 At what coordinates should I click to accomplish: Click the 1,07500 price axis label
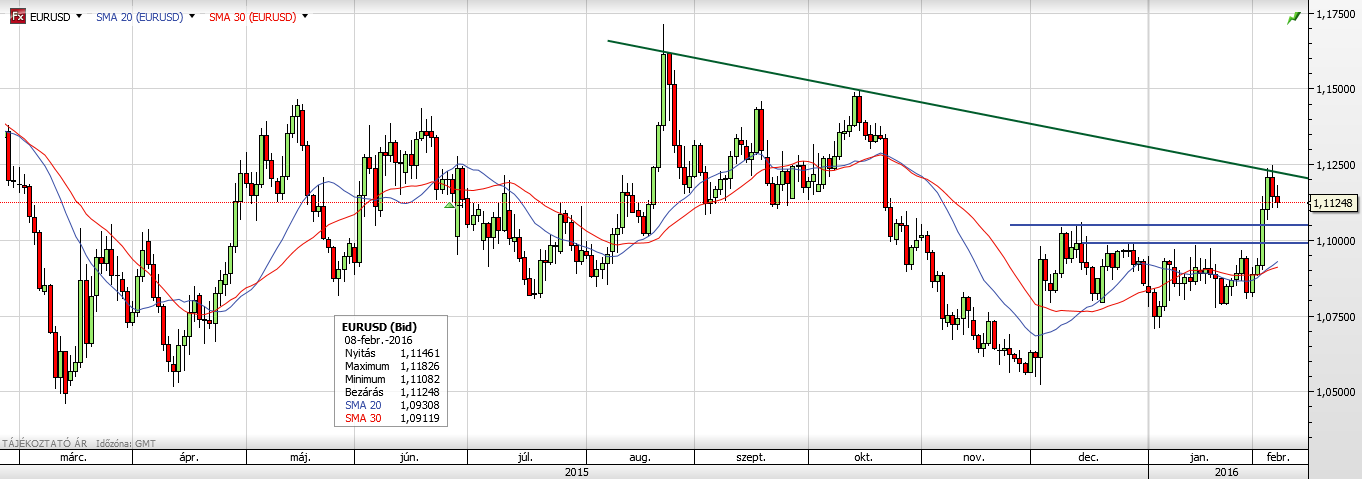[x=1336, y=317]
